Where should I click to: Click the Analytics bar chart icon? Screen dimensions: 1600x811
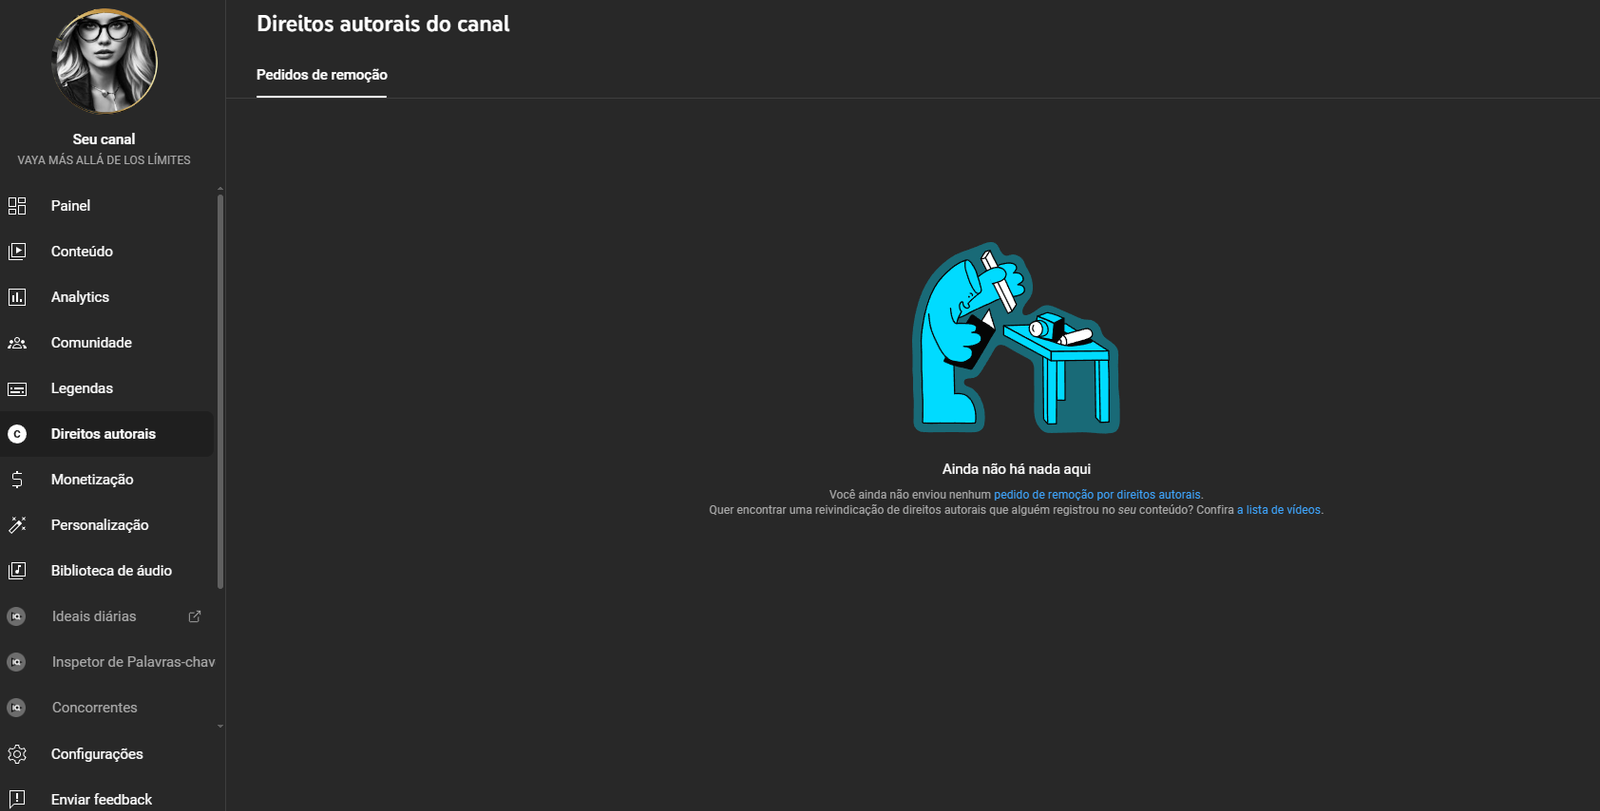[17, 297]
